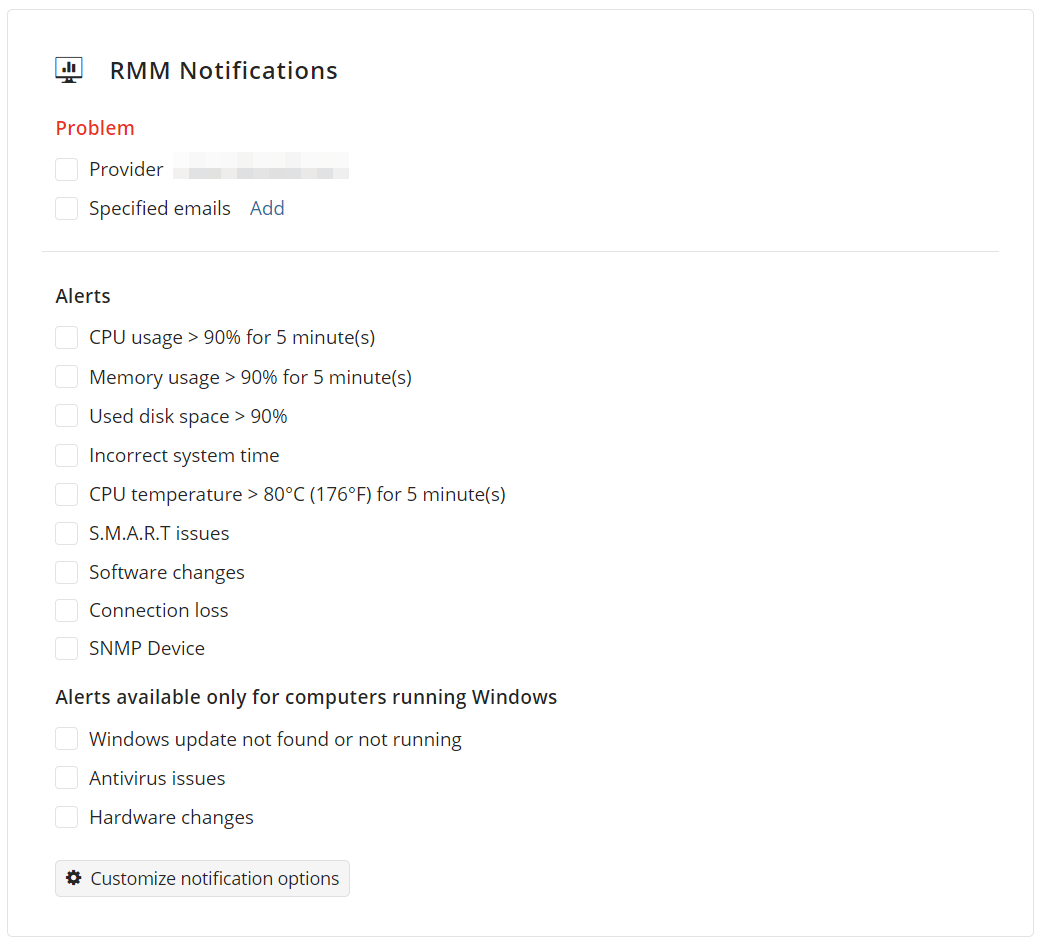Screen dimensions: 1043x949
Task: Enable the SNMP Device alert
Action: (x=66, y=648)
